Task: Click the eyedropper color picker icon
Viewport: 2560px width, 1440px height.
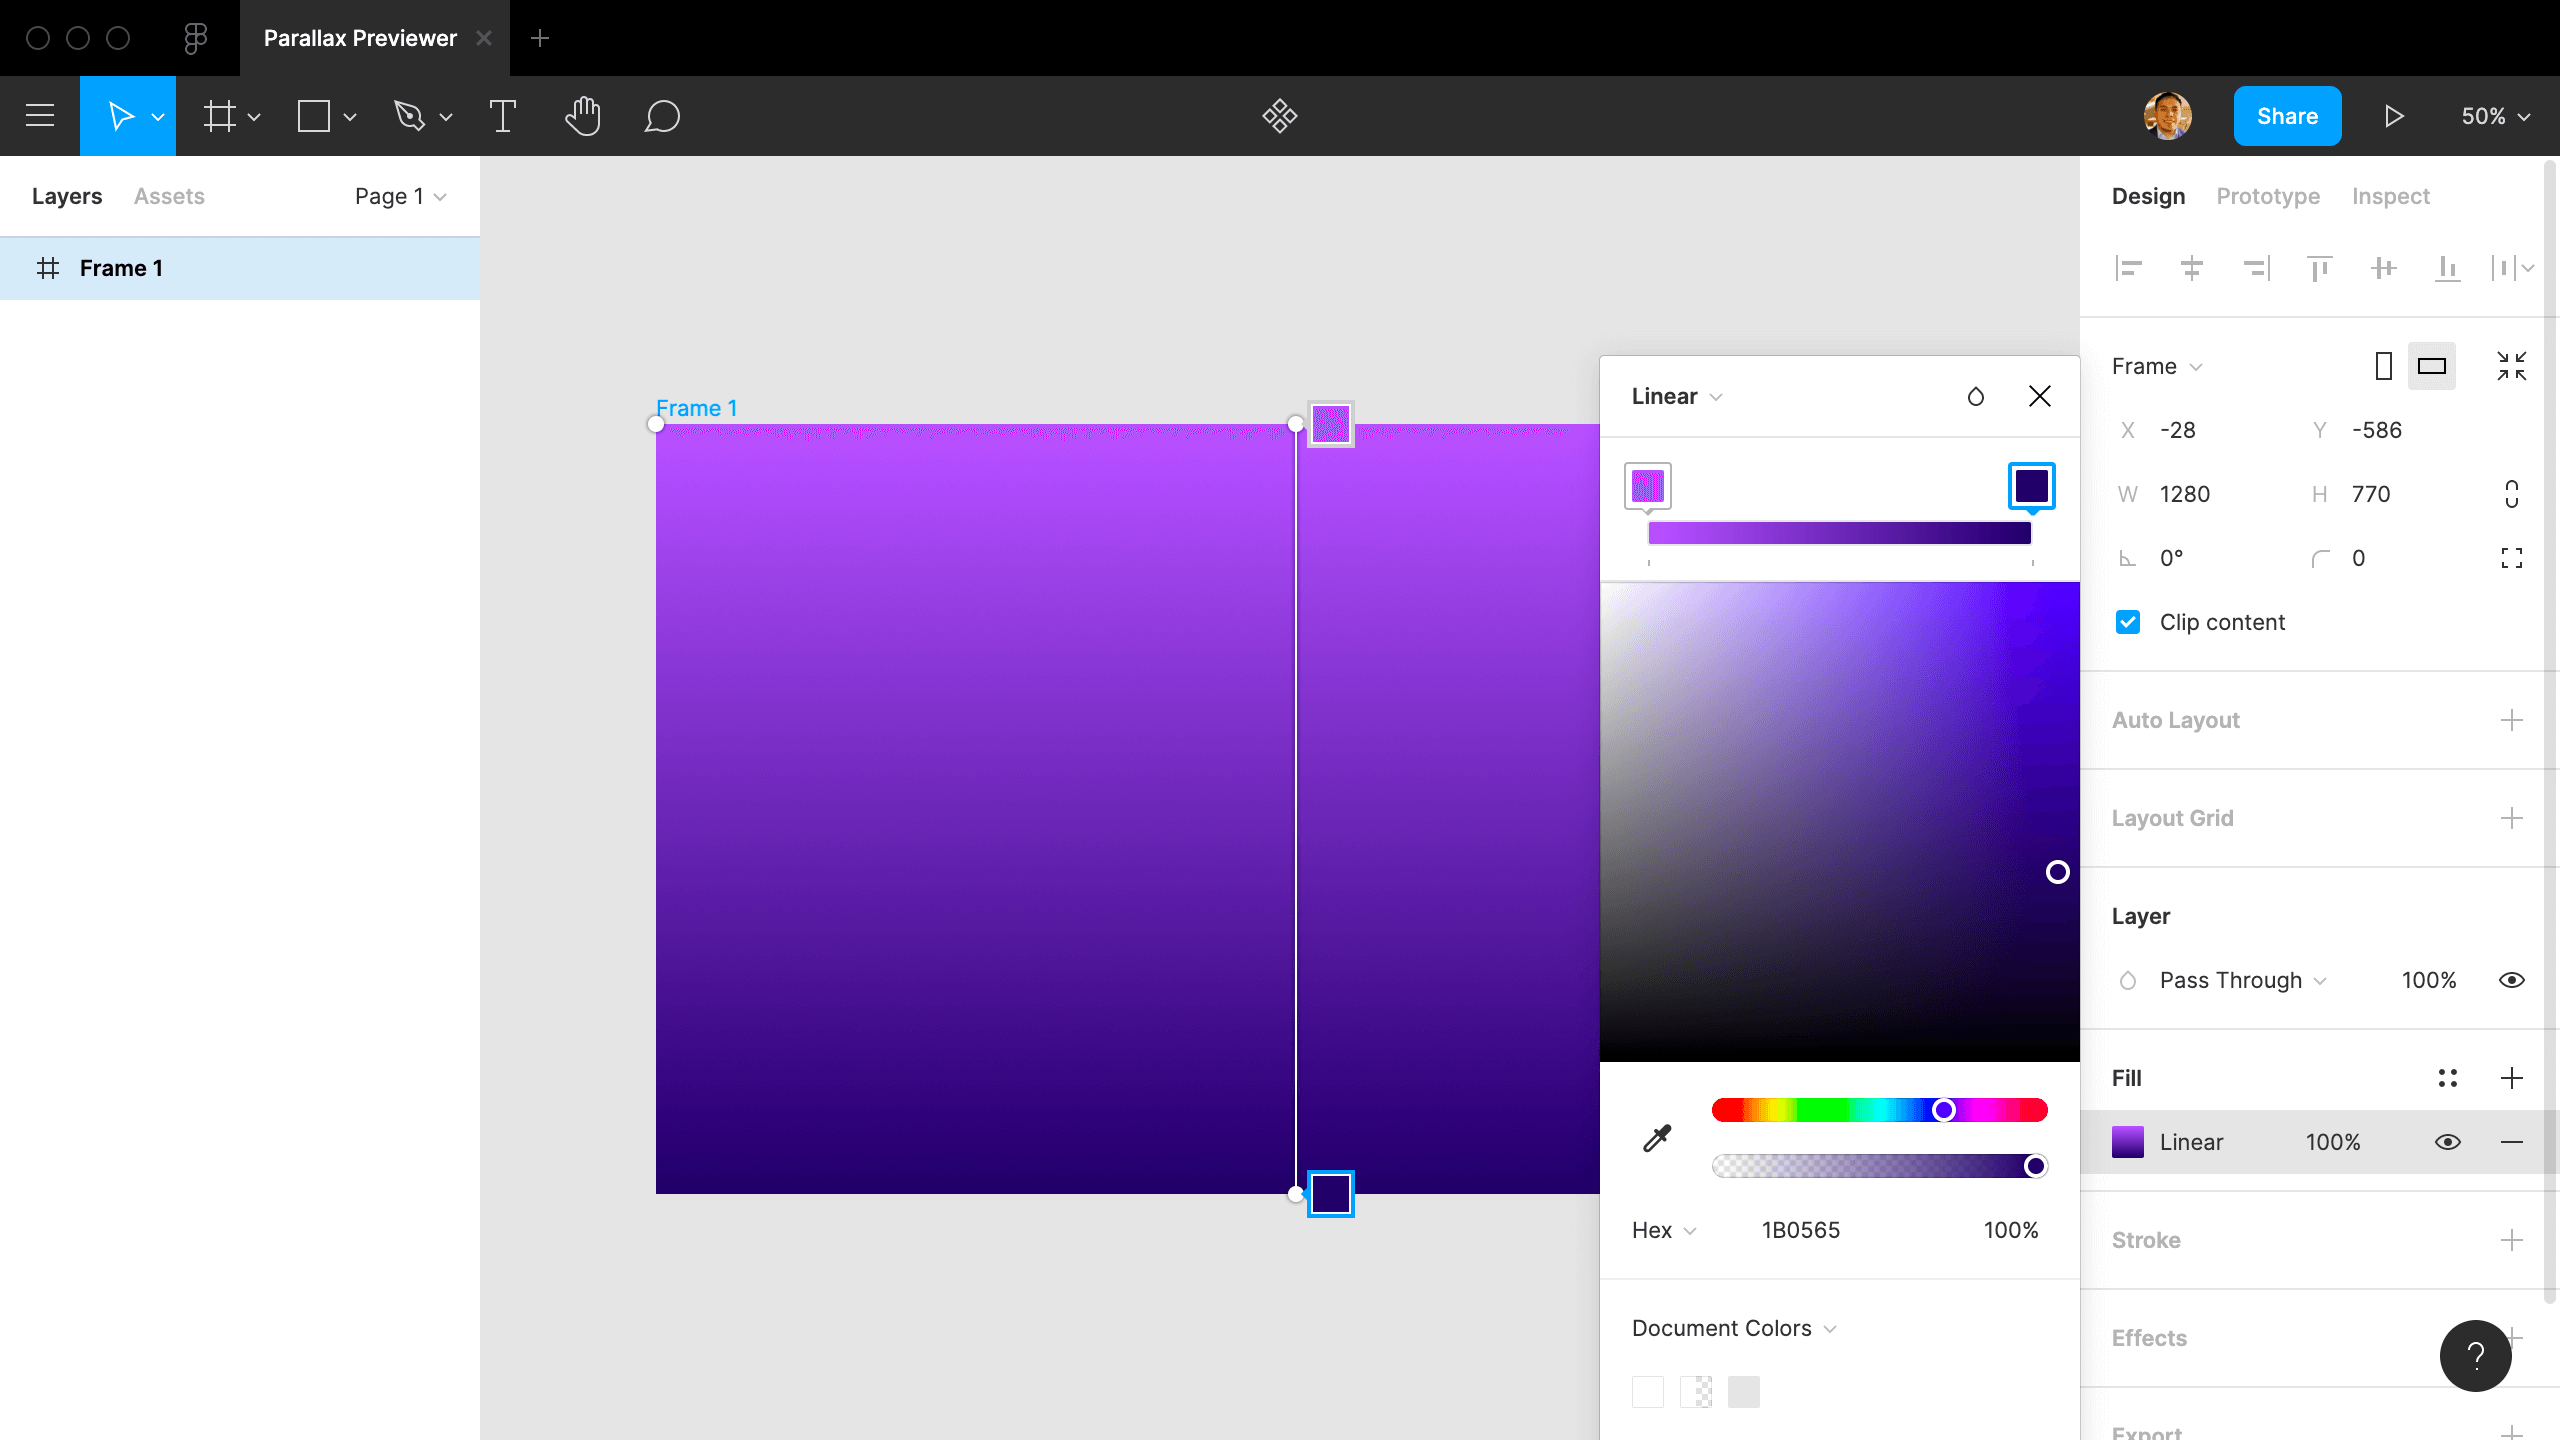Action: pyautogui.click(x=1657, y=1138)
